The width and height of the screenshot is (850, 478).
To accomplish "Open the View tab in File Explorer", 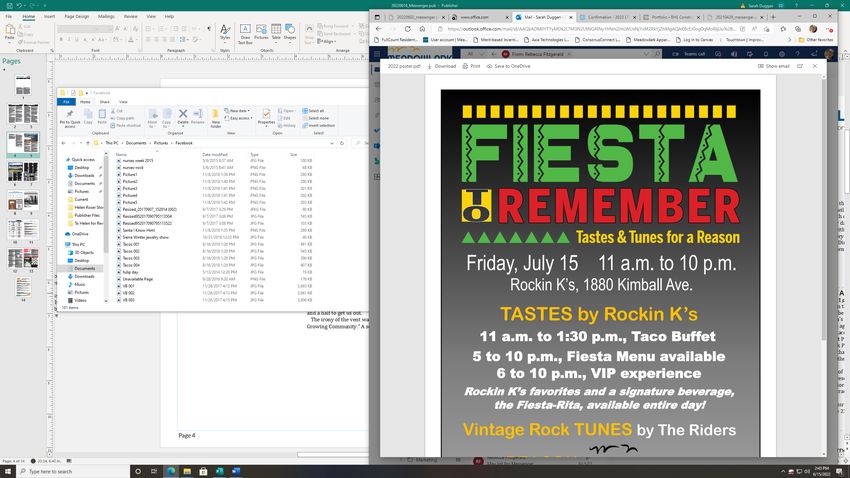I will click(x=123, y=101).
